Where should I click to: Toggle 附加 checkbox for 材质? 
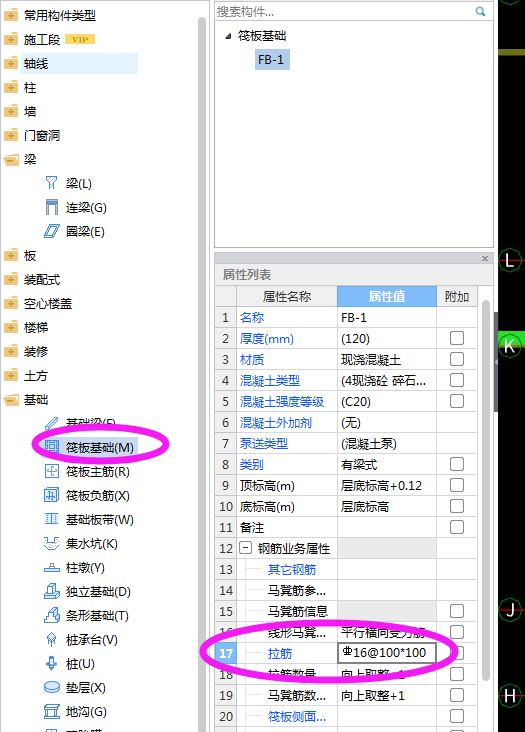coord(457,359)
